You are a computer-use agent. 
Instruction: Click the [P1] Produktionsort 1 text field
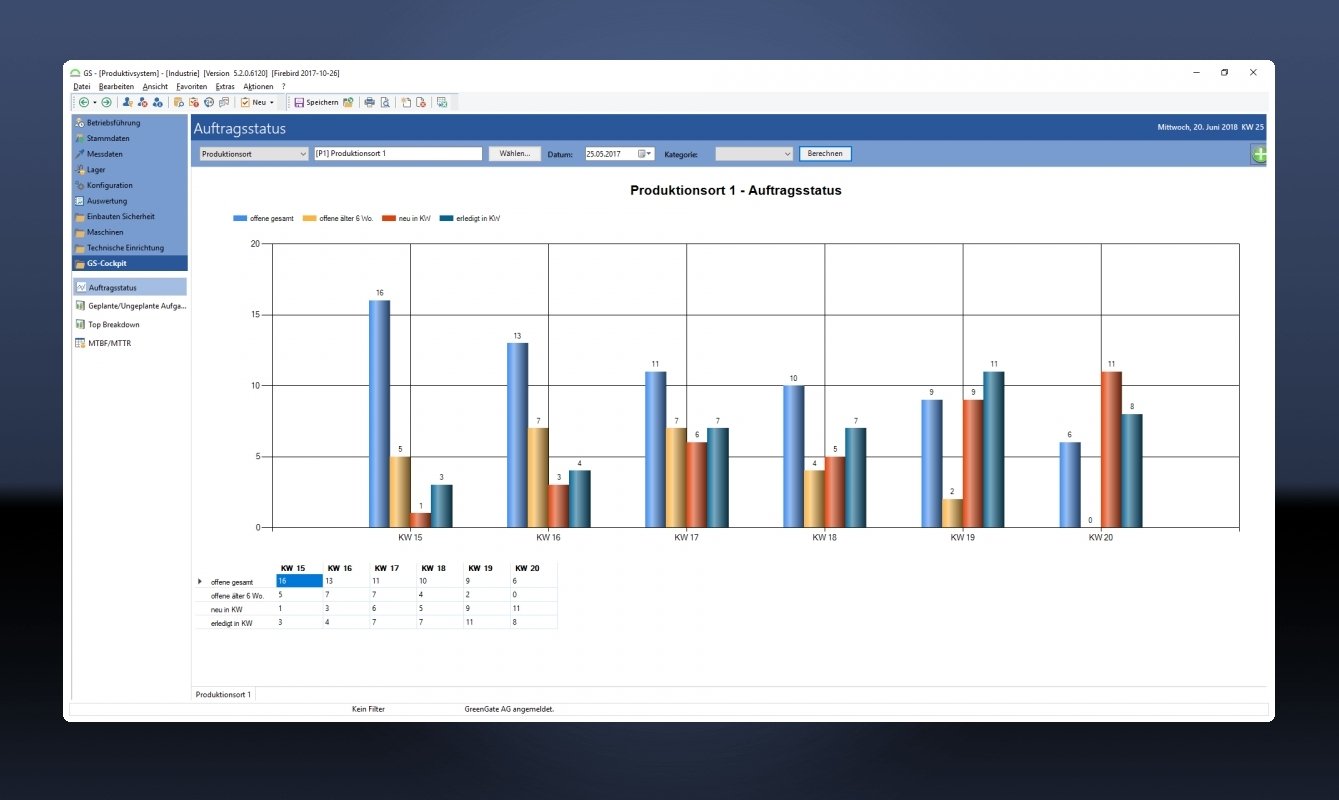pos(398,154)
